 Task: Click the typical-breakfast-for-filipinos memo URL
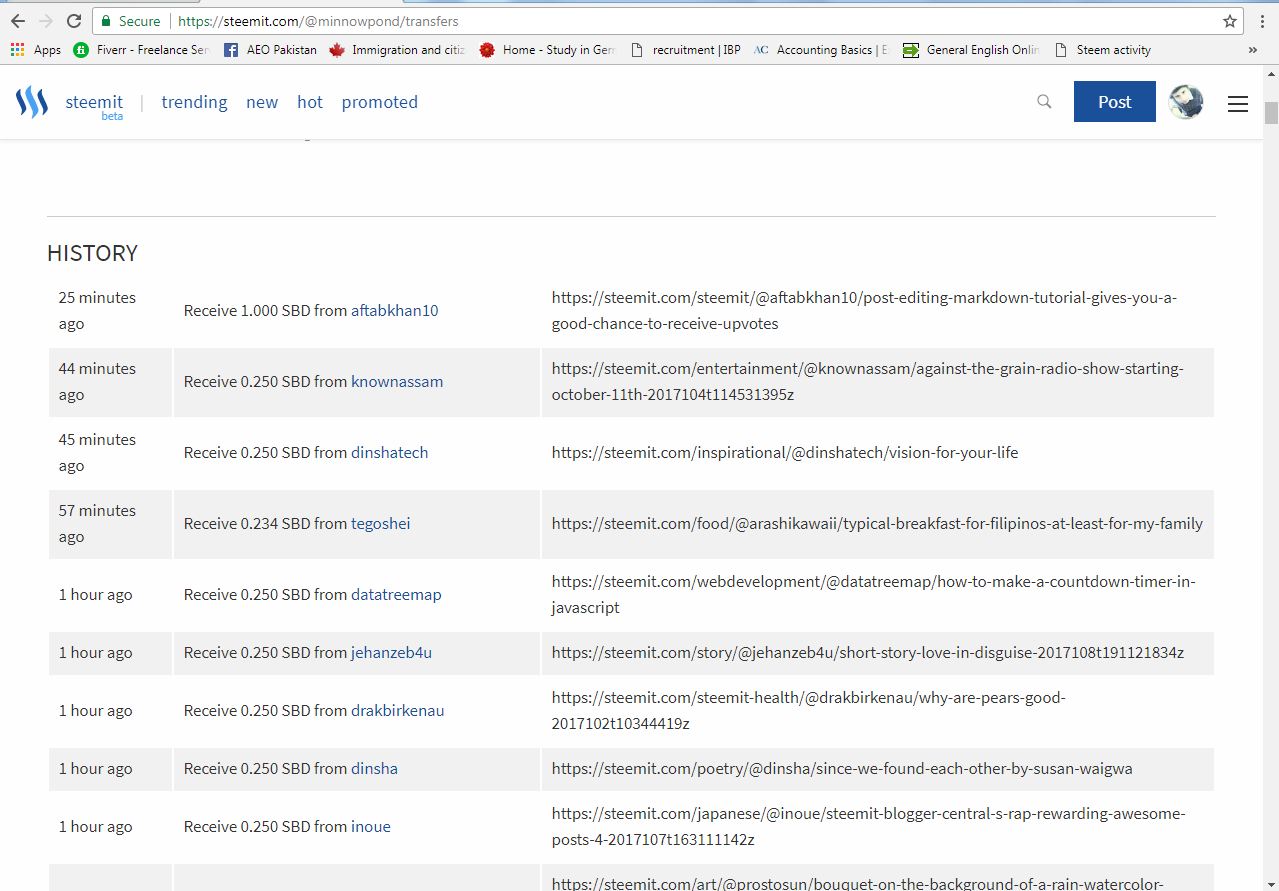pos(877,524)
